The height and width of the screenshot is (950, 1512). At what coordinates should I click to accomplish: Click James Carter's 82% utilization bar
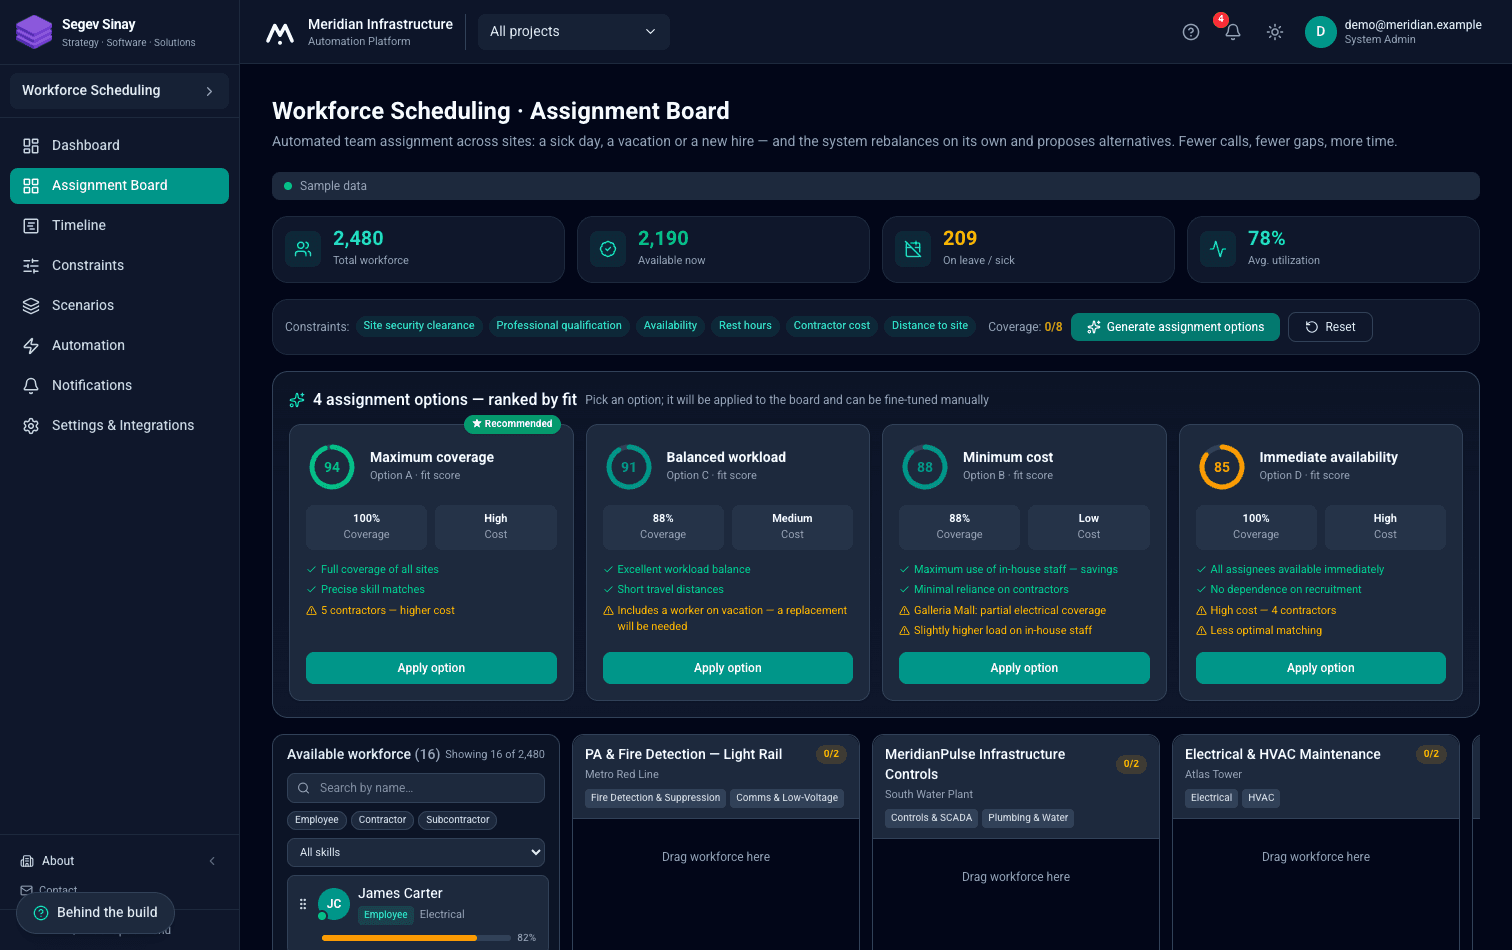tap(415, 938)
